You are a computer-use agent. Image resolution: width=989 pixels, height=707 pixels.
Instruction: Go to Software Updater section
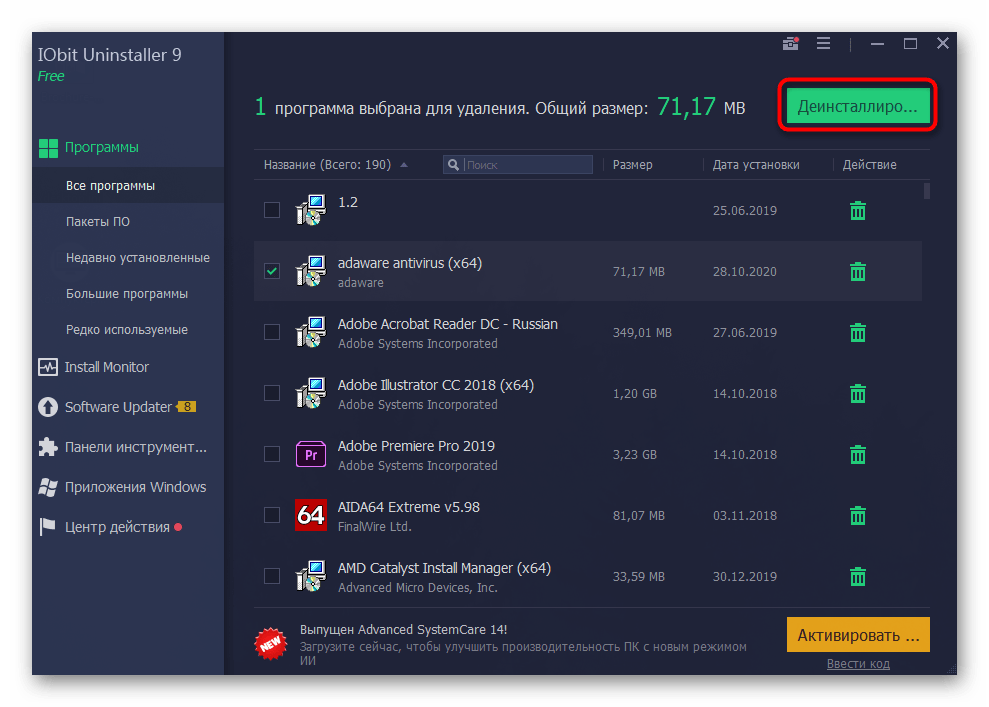click(118, 407)
